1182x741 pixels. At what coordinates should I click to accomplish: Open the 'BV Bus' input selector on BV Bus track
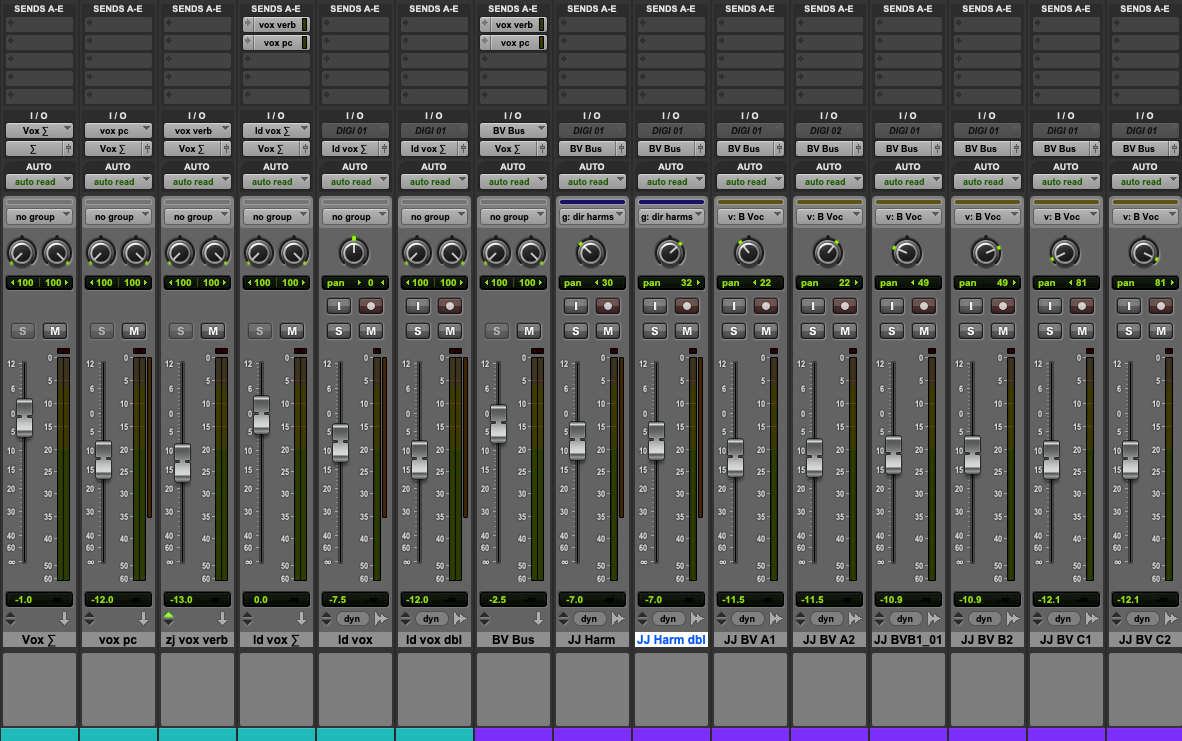(513, 130)
